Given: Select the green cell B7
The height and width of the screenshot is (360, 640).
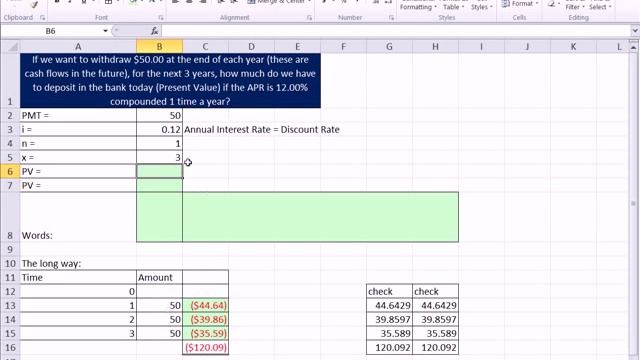Looking at the screenshot, I should (159, 185).
